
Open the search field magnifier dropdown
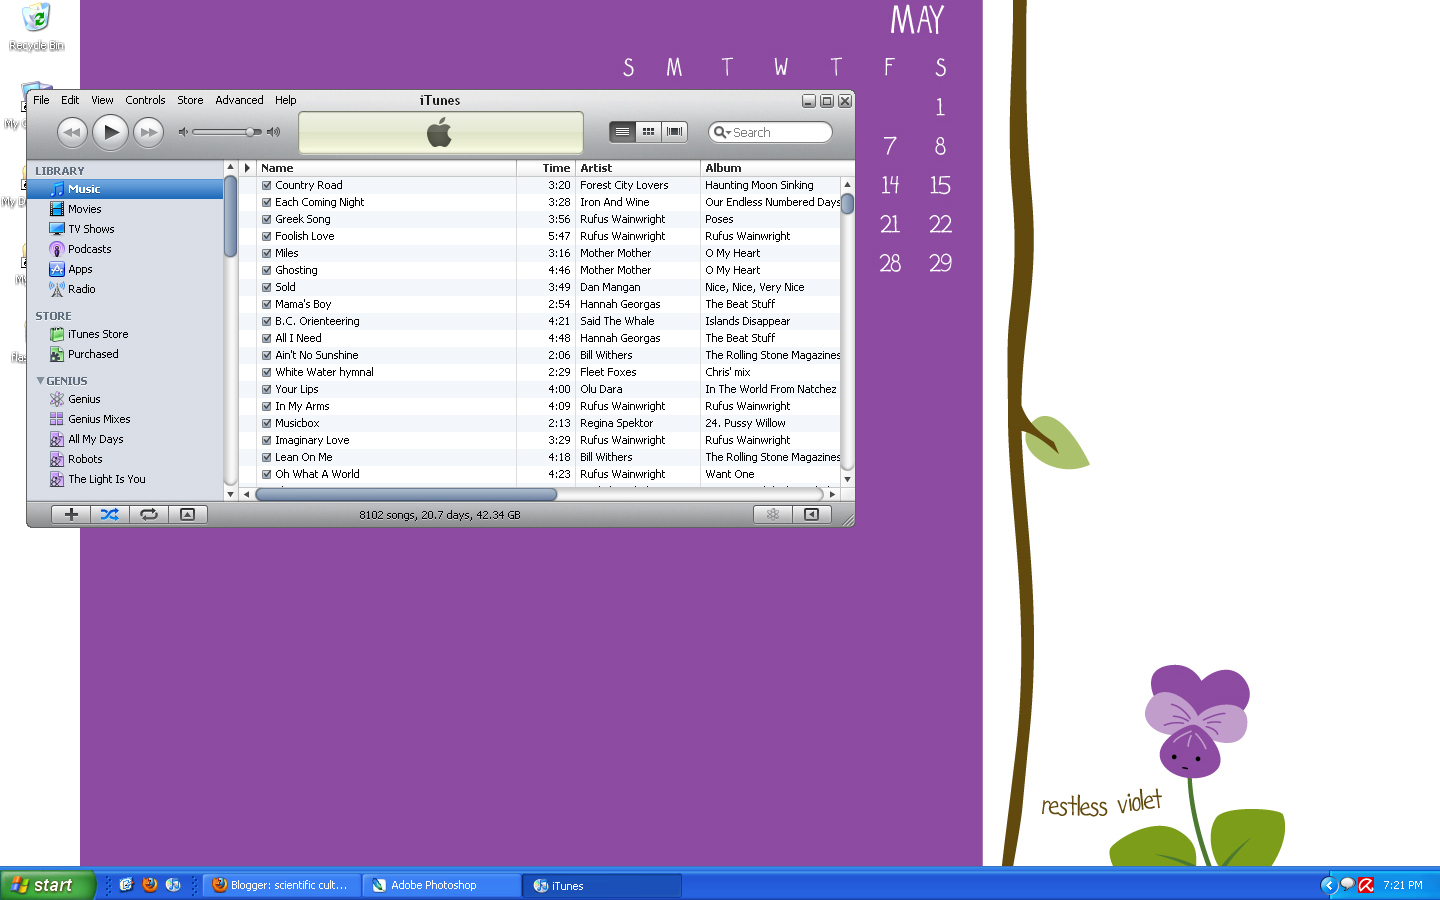pyautogui.click(x=722, y=132)
